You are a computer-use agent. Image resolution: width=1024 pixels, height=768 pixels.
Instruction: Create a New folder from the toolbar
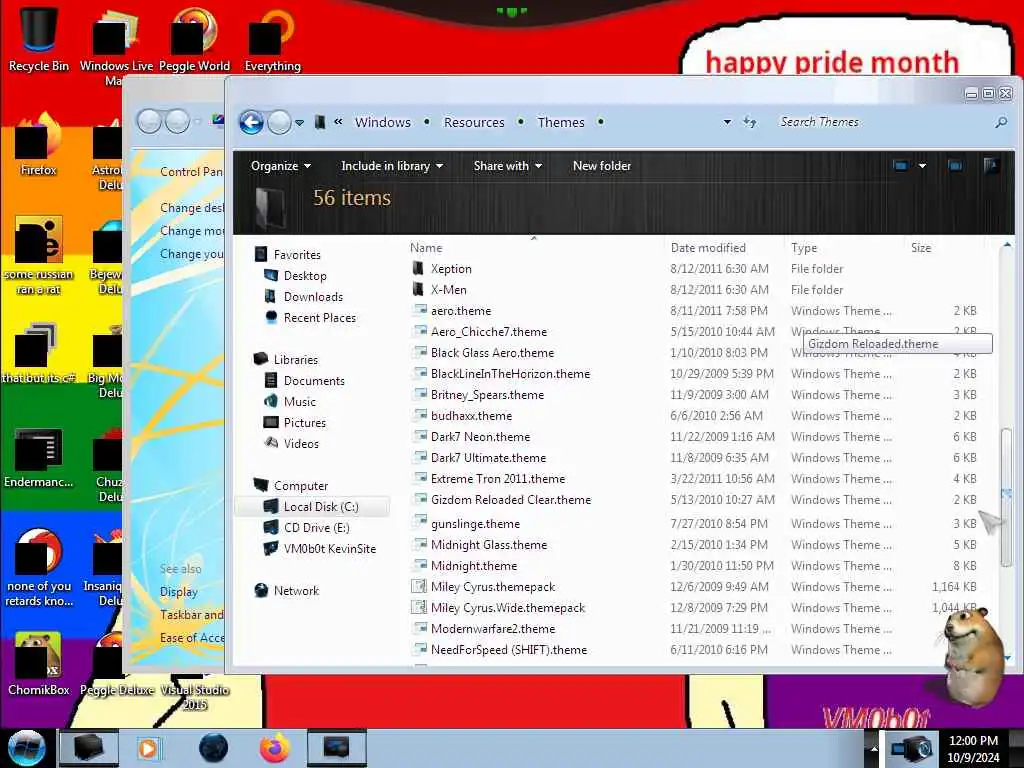[602, 166]
